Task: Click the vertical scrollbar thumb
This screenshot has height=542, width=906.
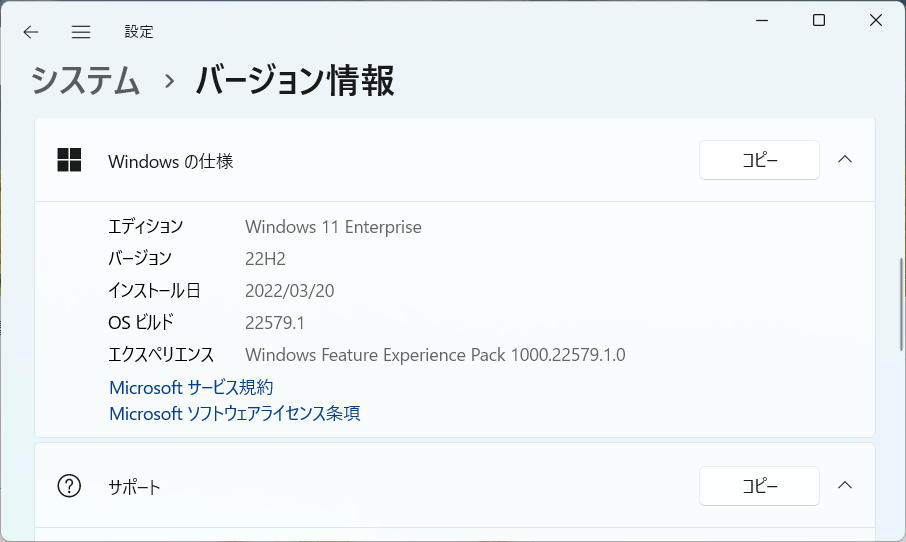Action: (x=901, y=304)
